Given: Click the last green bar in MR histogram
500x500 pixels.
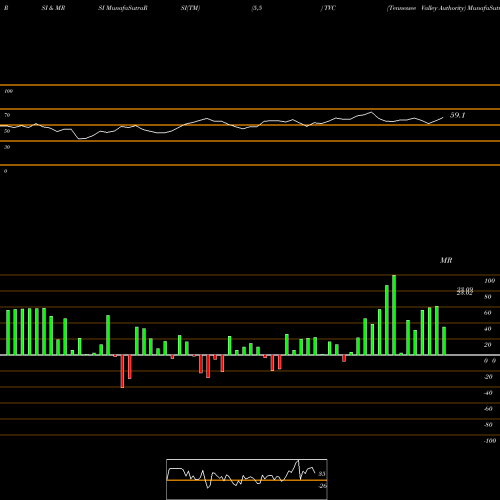Looking at the screenshot, I should [444, 341].
